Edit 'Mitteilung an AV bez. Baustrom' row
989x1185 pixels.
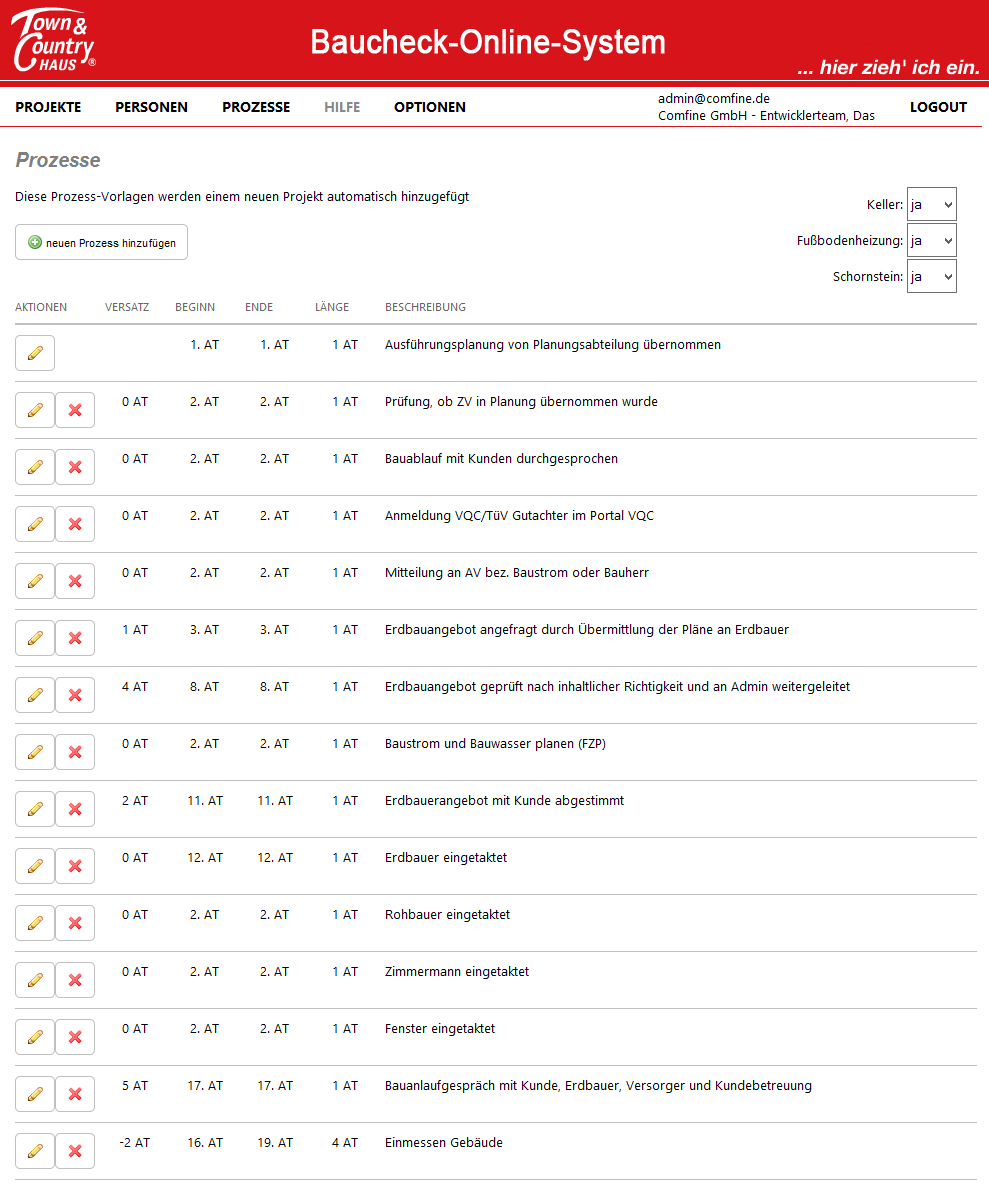point(35,581)
